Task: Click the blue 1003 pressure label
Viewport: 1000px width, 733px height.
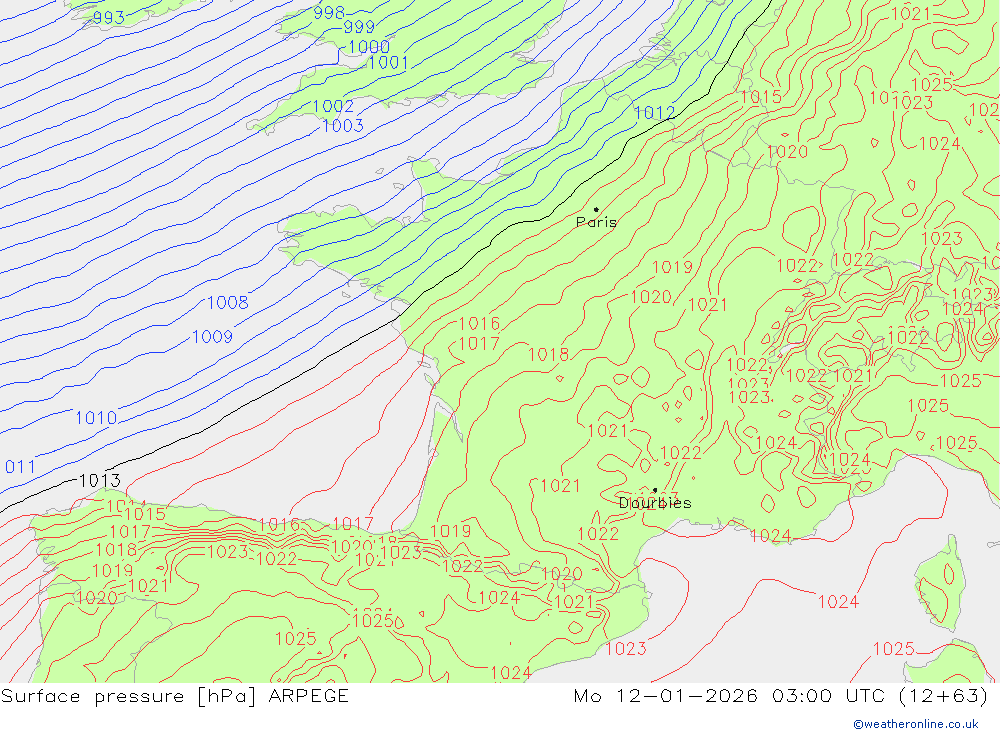Action: 343,126
